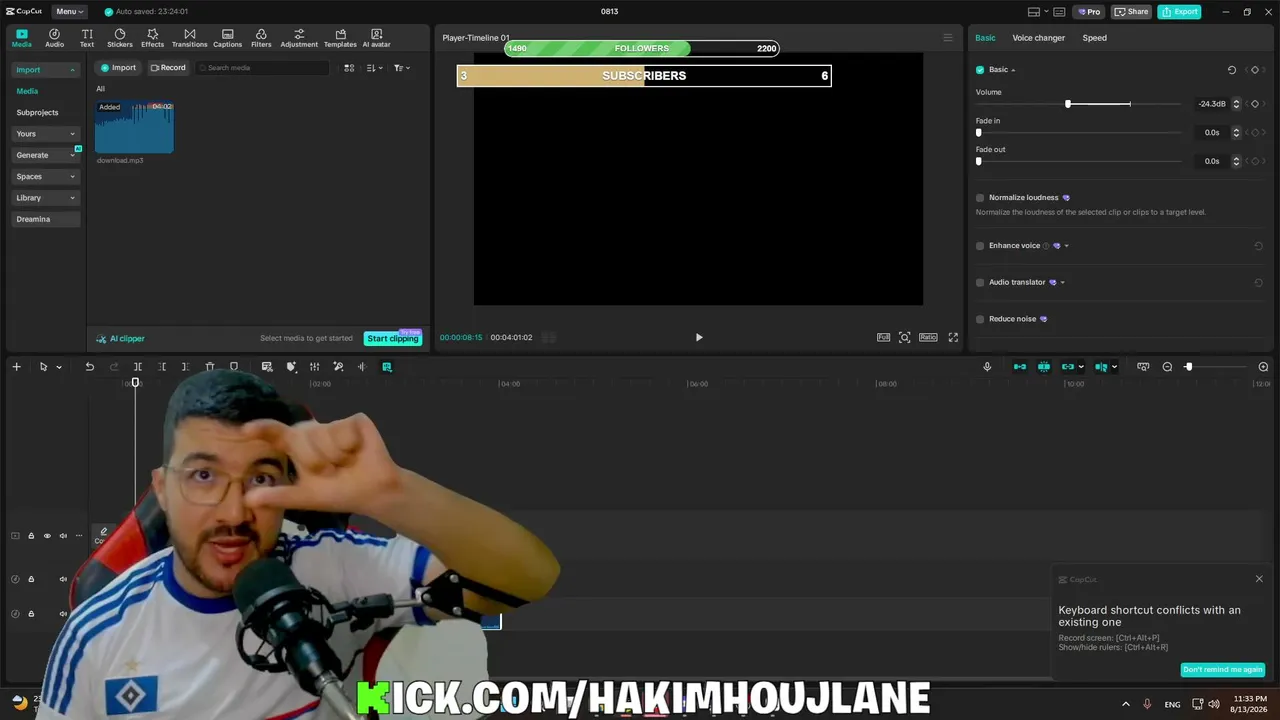The image size is (1280, 720).
Task: Open the Text tool panel
Action: (87, 38)
